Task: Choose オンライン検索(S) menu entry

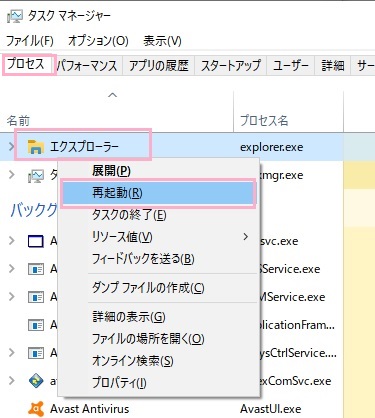Action: pos(158,361)
